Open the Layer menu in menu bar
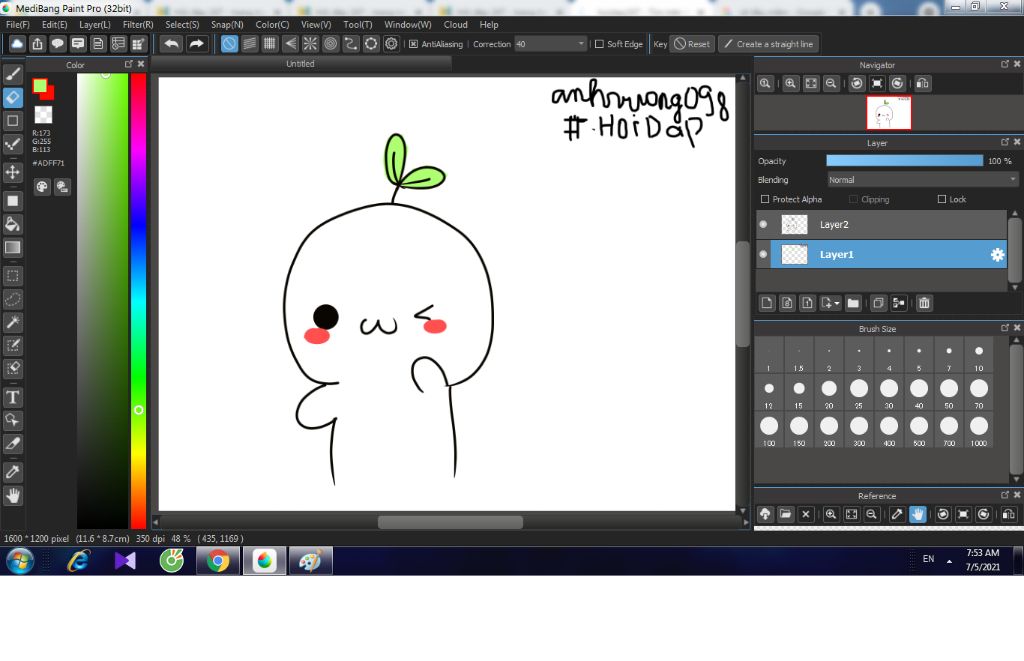The image size is (1024, 661). pyautogui.click(x=95, y=24)
